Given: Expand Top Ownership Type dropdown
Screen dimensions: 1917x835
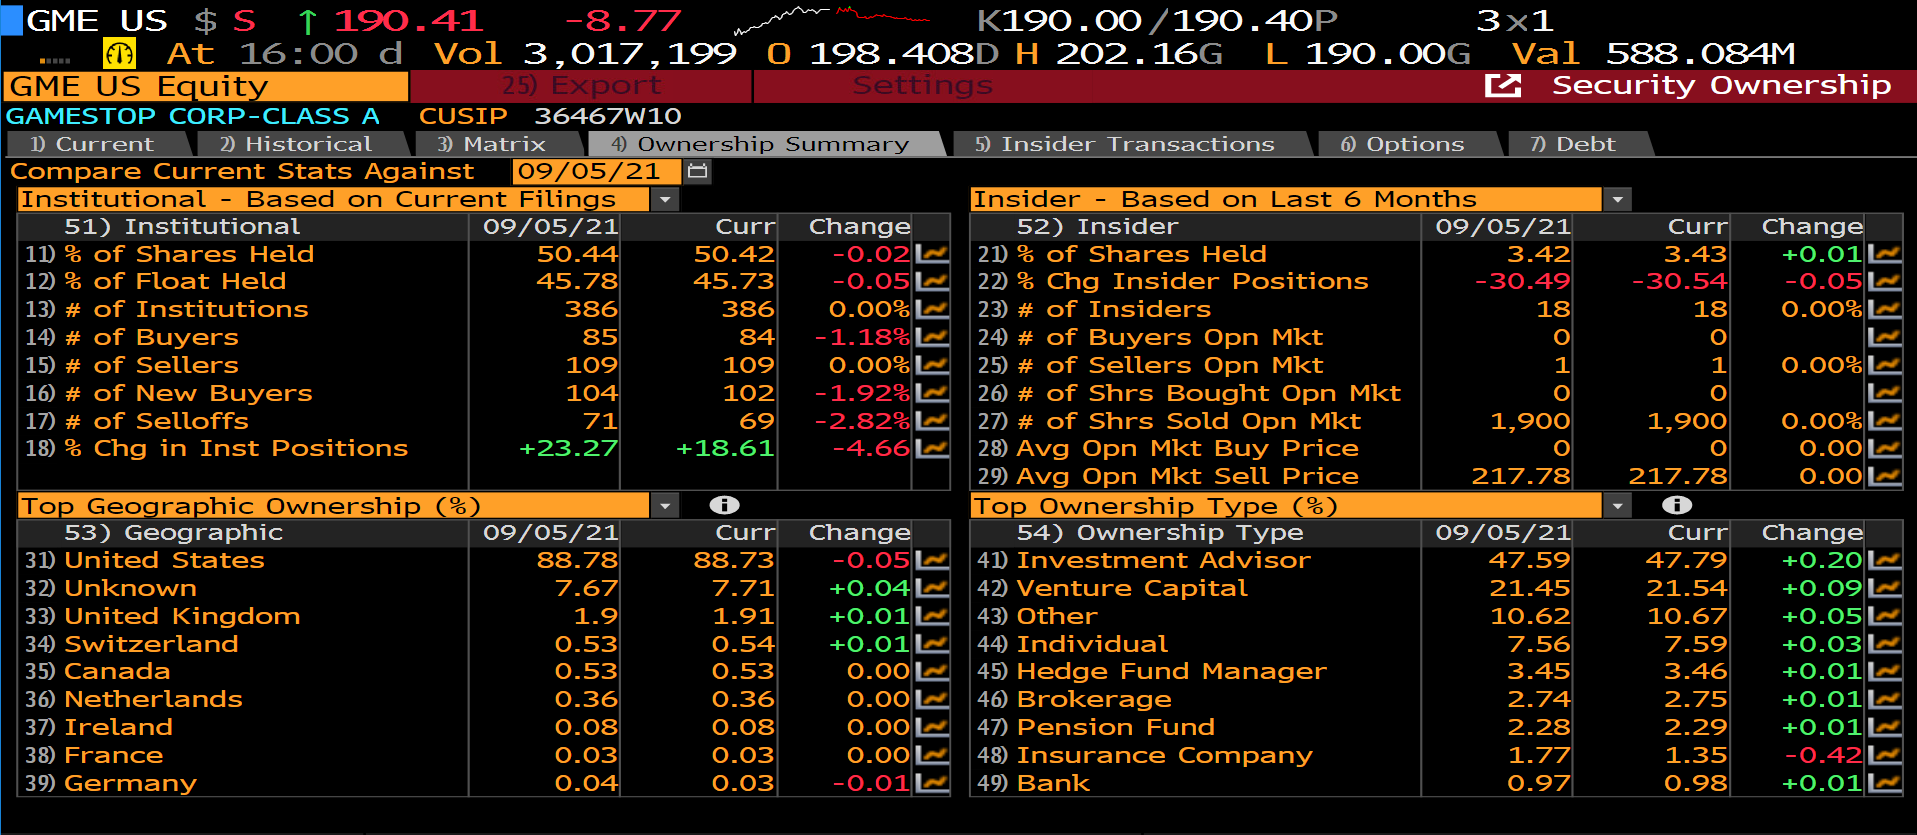Looking at the screenshot, I should tap(1617, 506).
